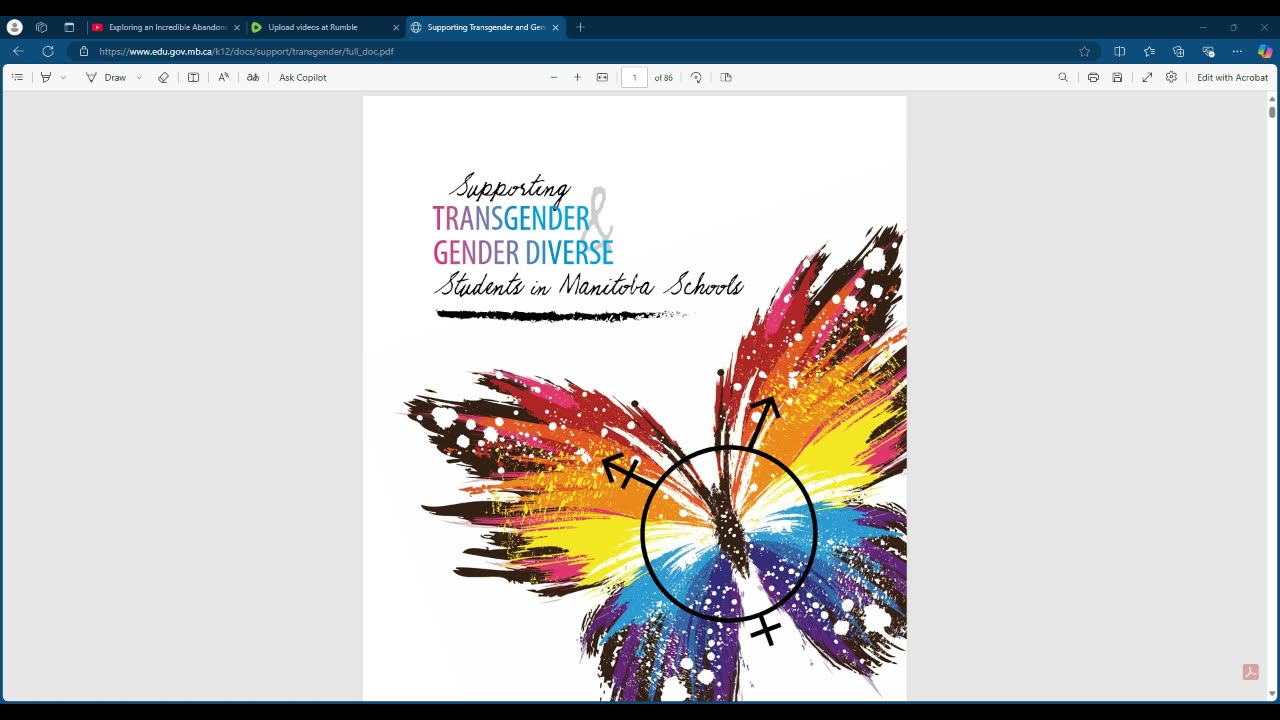1280x720 pixels.
Task: Click the page number input box
Action: (x=634, y=77)
